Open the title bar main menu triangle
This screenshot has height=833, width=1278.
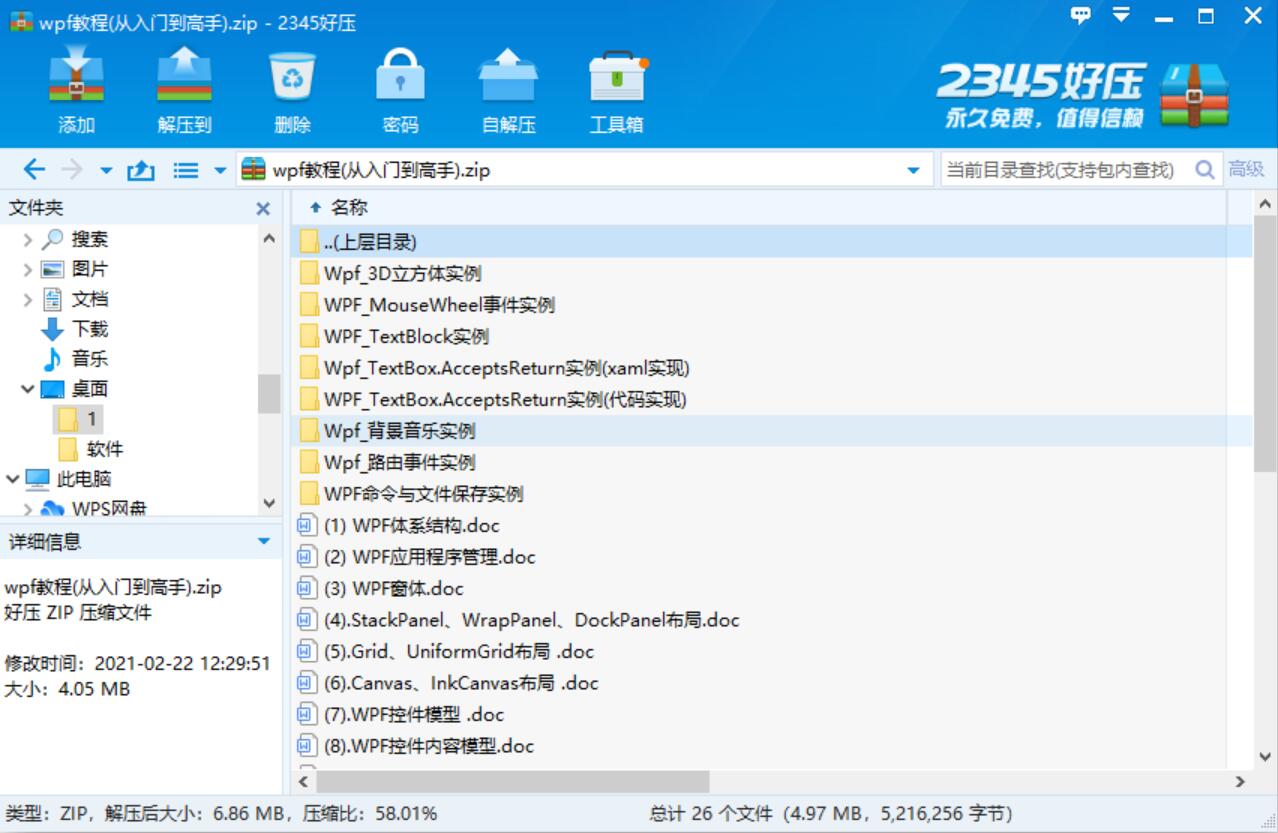pyautogui.click(x=1121, y=15)
